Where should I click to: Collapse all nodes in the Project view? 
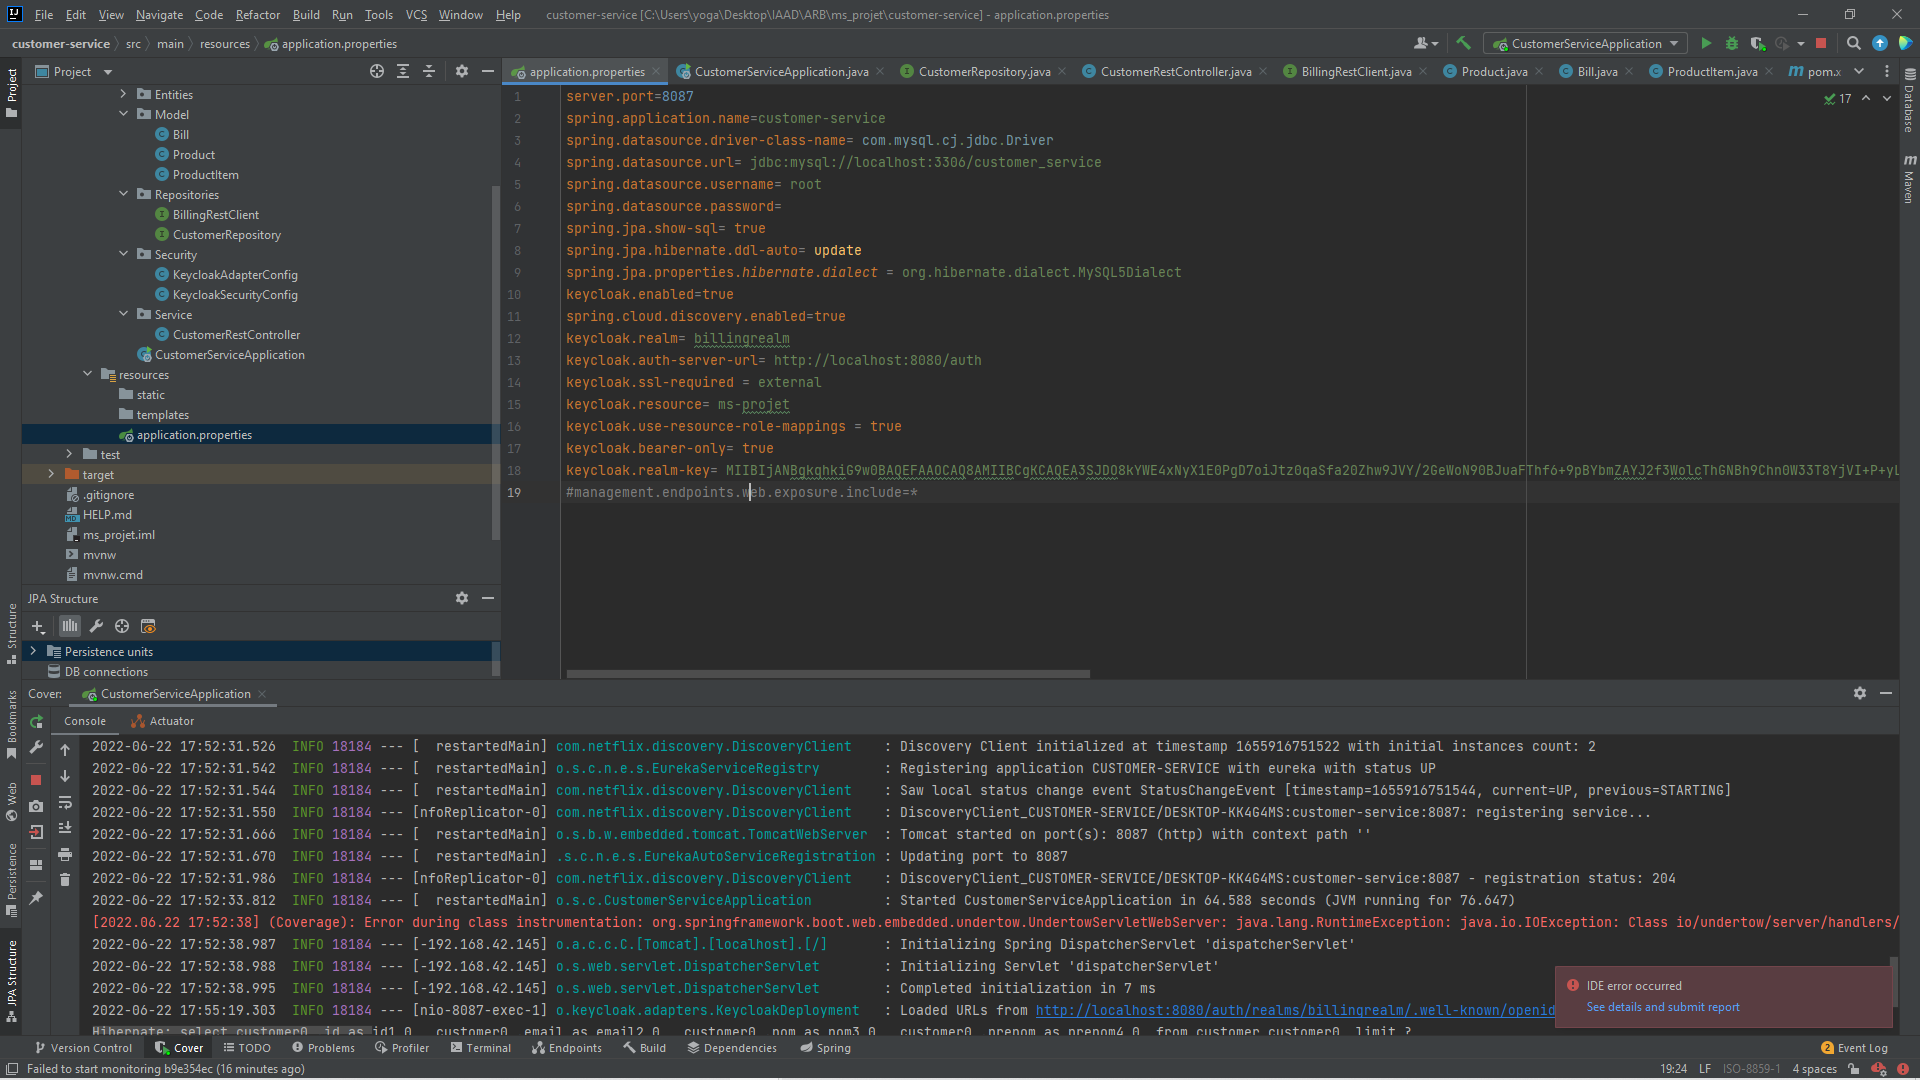[429, 71]
